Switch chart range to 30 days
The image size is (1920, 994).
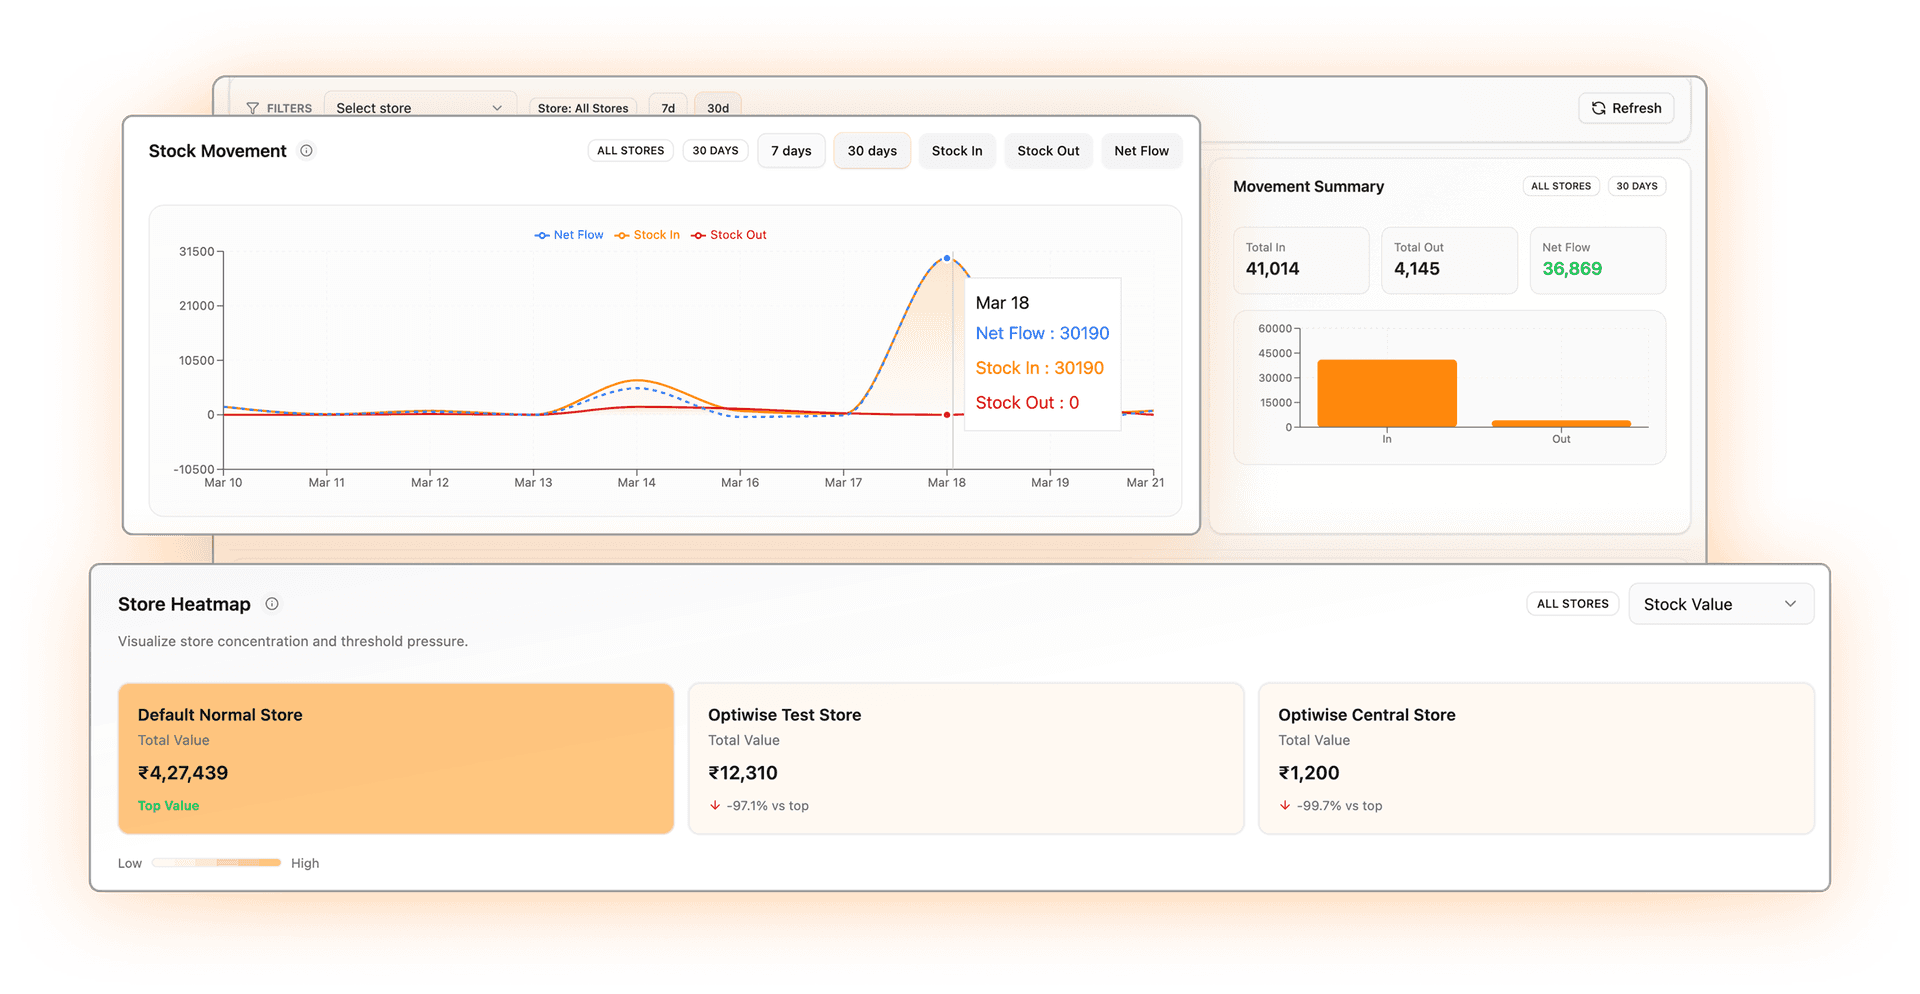click(872, 151)
